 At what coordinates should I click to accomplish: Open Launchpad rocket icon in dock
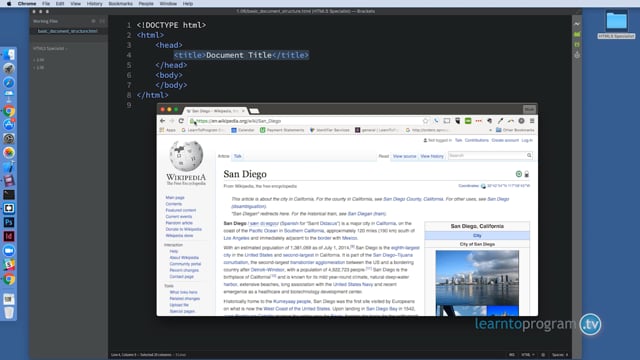tap(9, 69)
